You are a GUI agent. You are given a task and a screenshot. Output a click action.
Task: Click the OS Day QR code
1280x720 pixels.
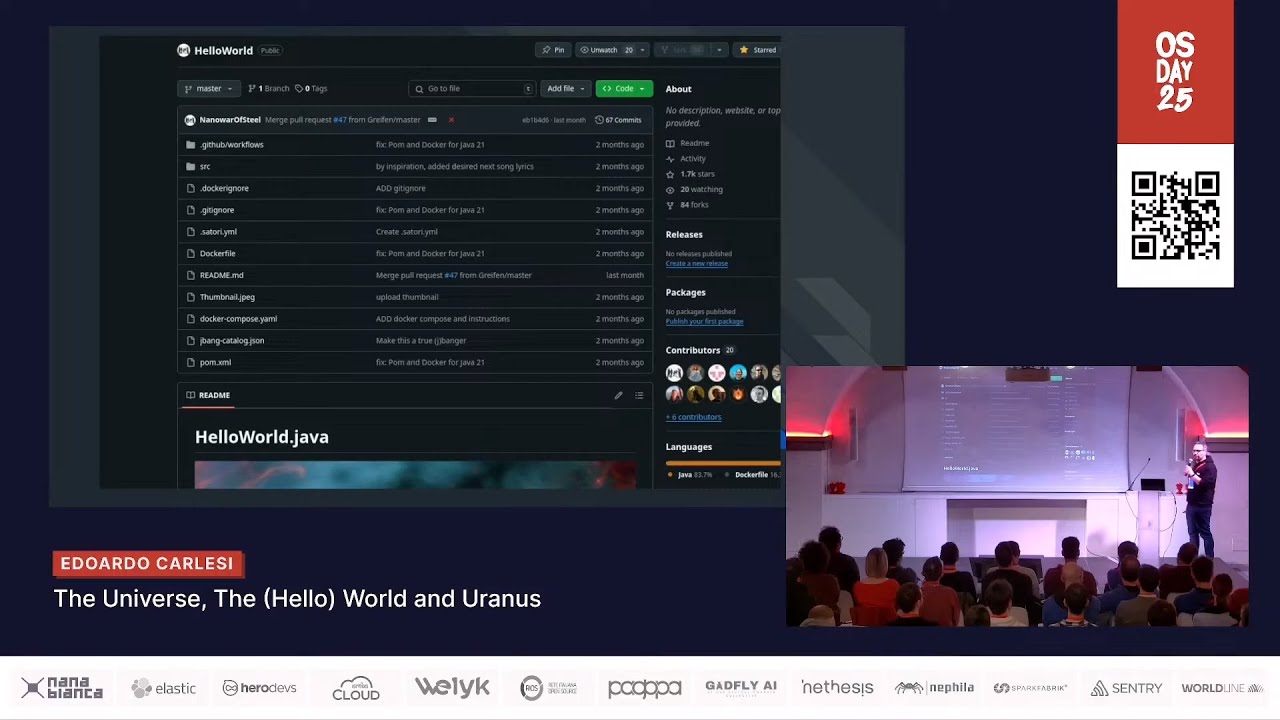[x=1175, y=216]
